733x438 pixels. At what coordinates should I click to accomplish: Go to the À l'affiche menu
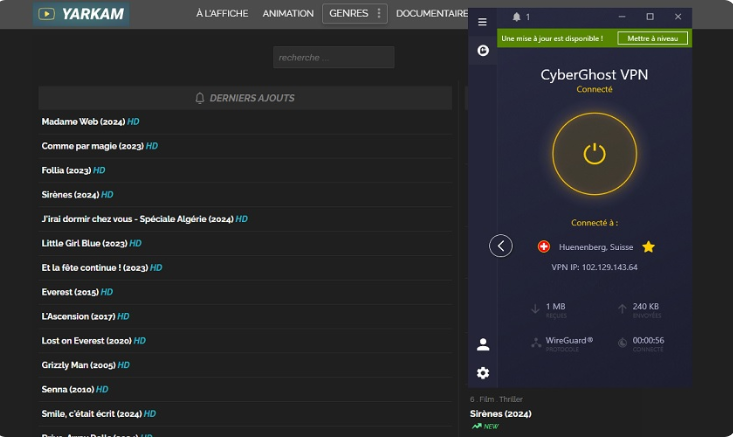(x=222, y=14)
